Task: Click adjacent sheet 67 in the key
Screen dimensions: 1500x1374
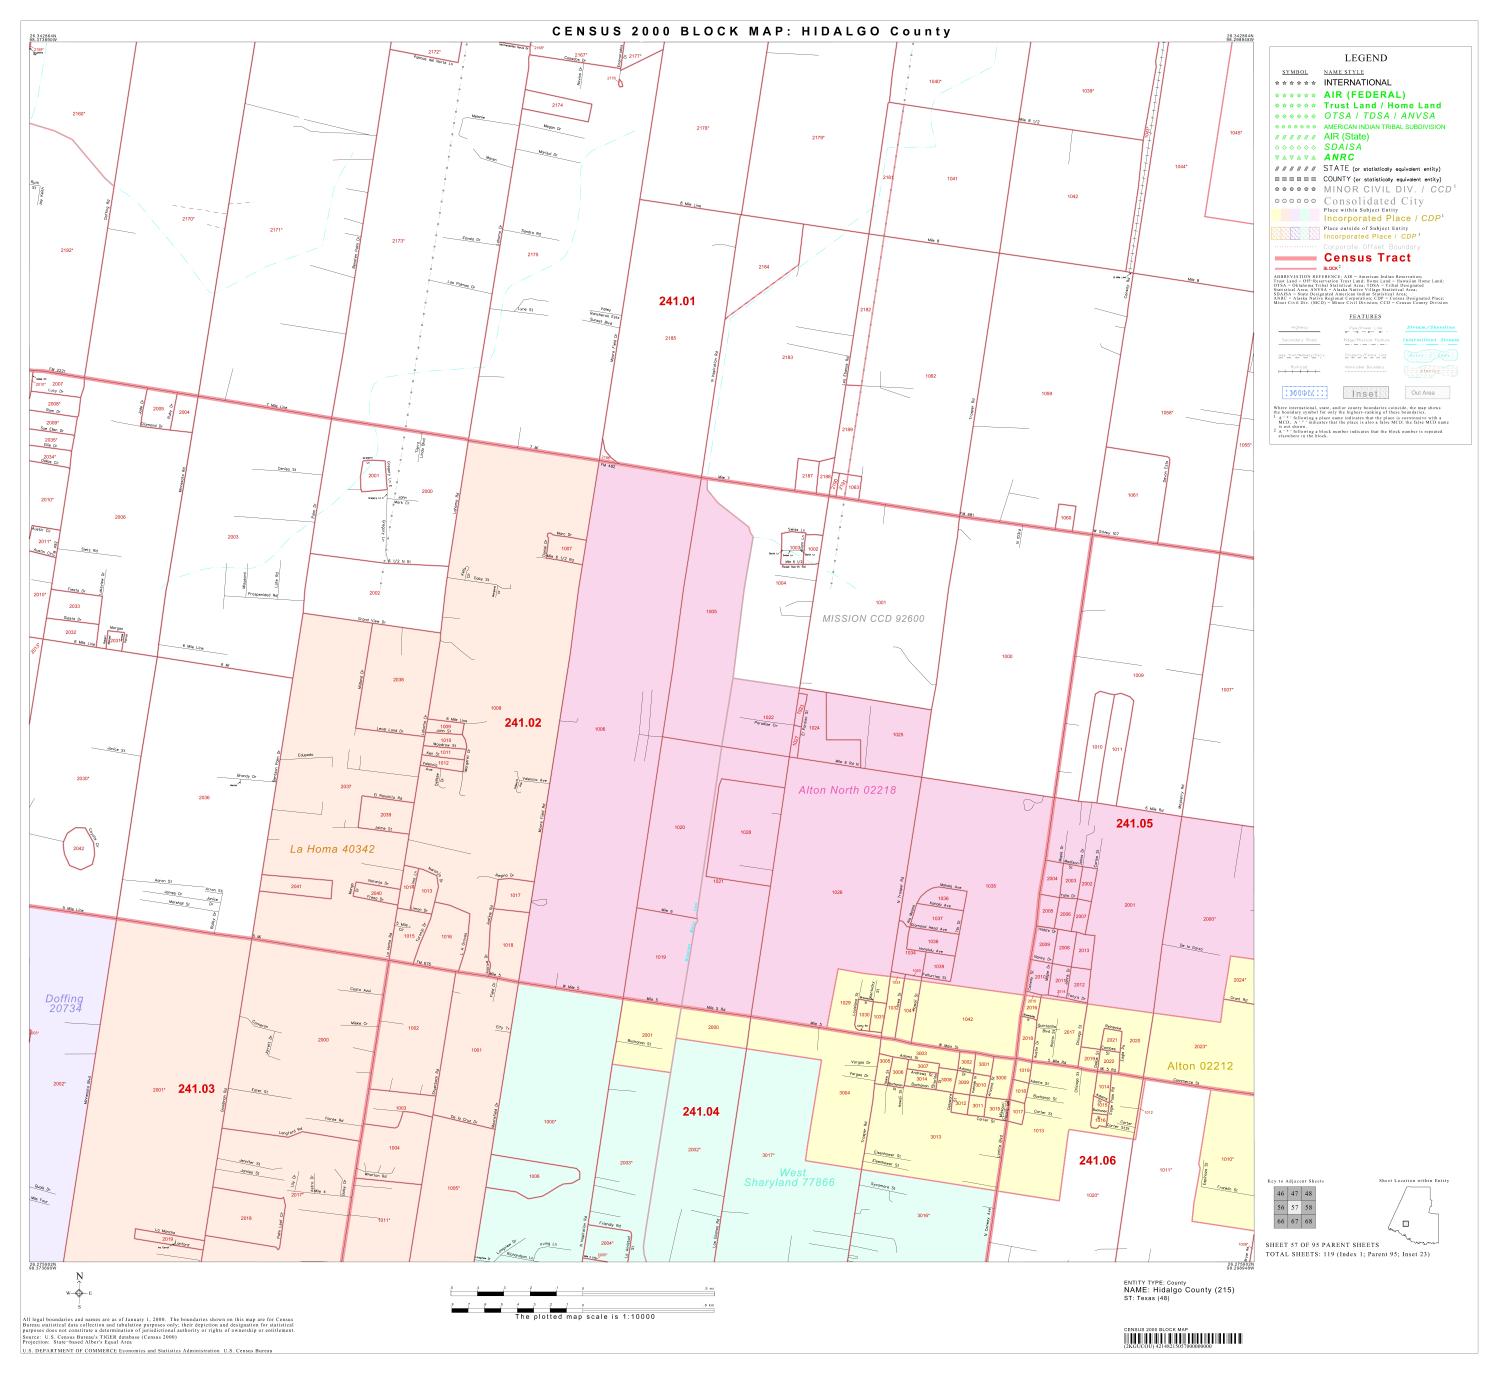Action: (x=1294, y=1221)
